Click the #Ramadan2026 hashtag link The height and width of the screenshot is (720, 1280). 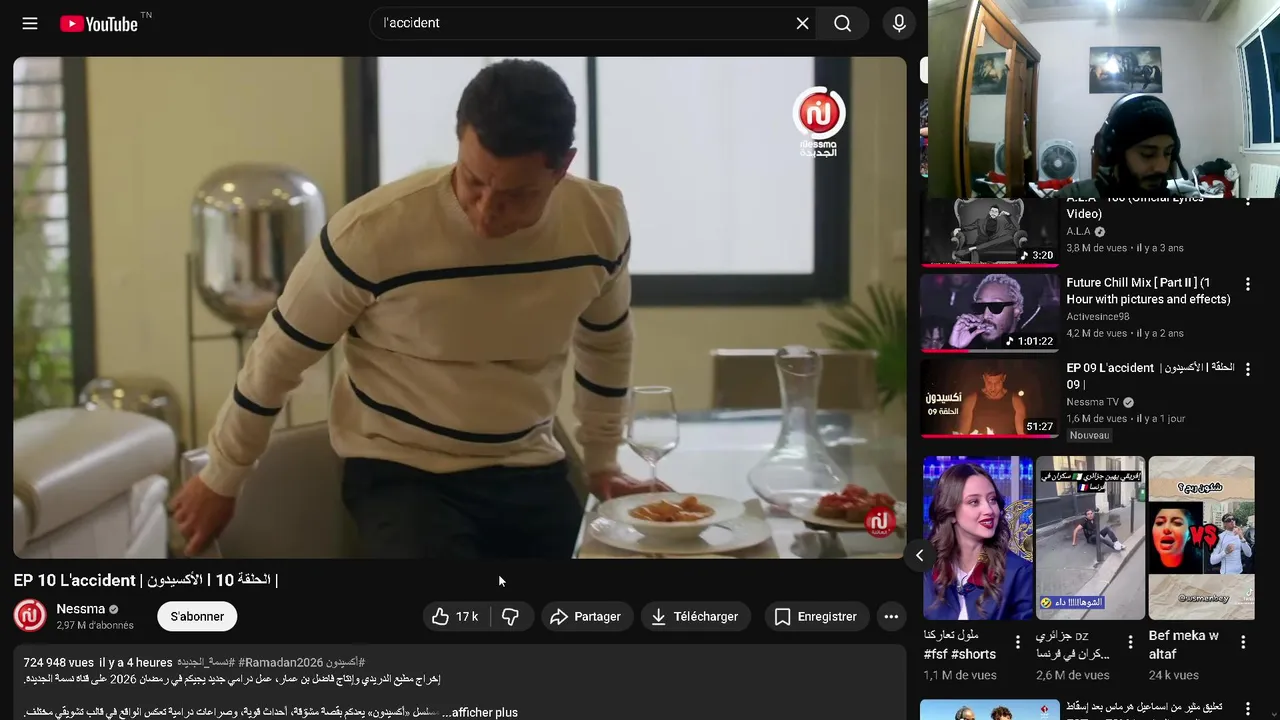click(x=281, y=662)
